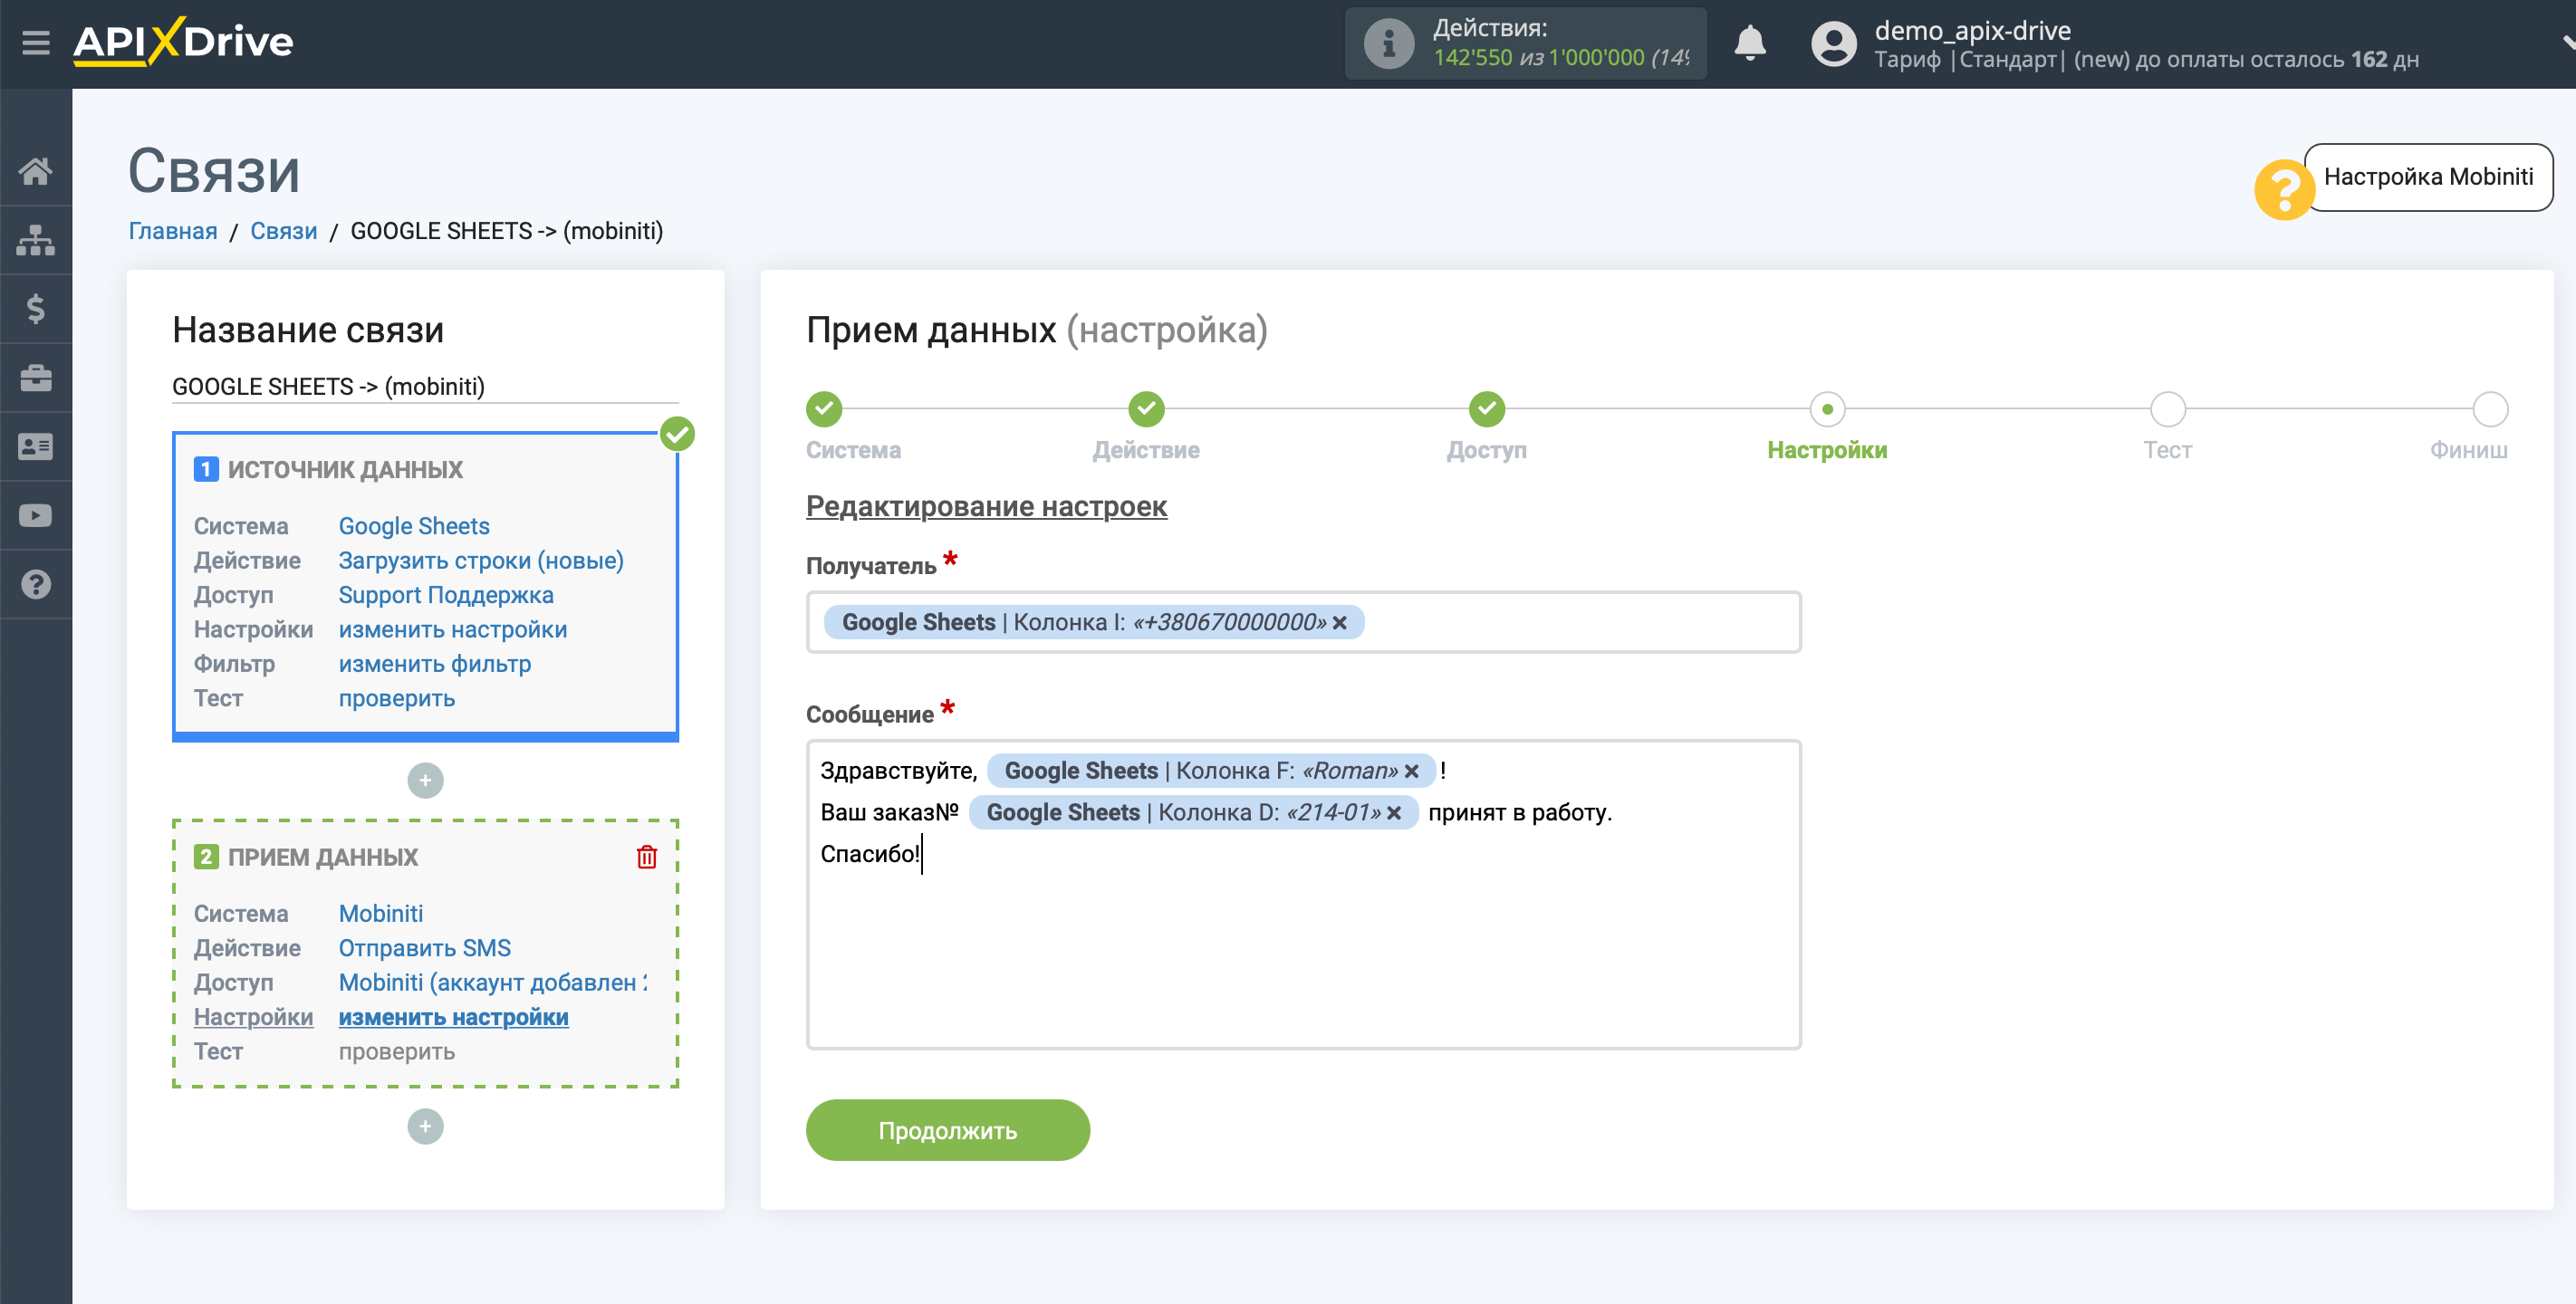Click the yellow help question icon
Image resolution: width=2576 pixels, height=1304 pixels.
point(2284,190)
